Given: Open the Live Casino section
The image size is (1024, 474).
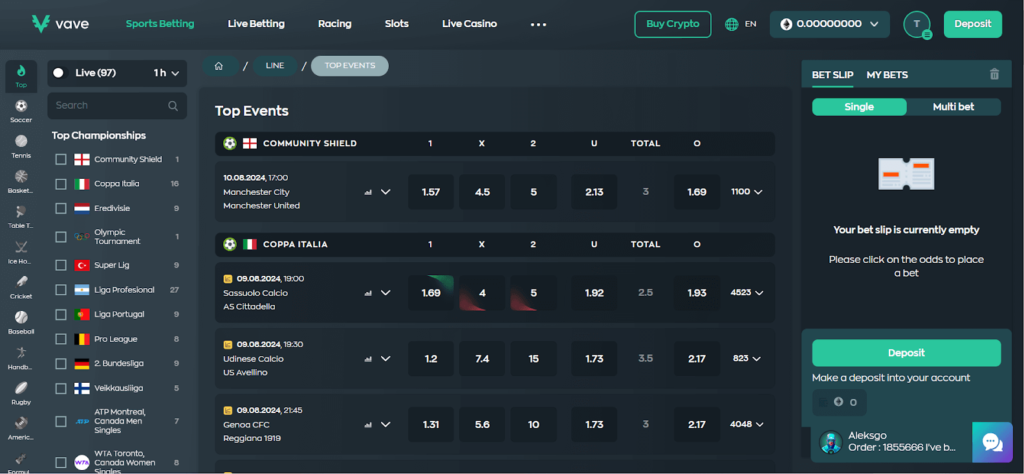Looking at the screenshot, I should pyautogui.click(x=469, y=24).
